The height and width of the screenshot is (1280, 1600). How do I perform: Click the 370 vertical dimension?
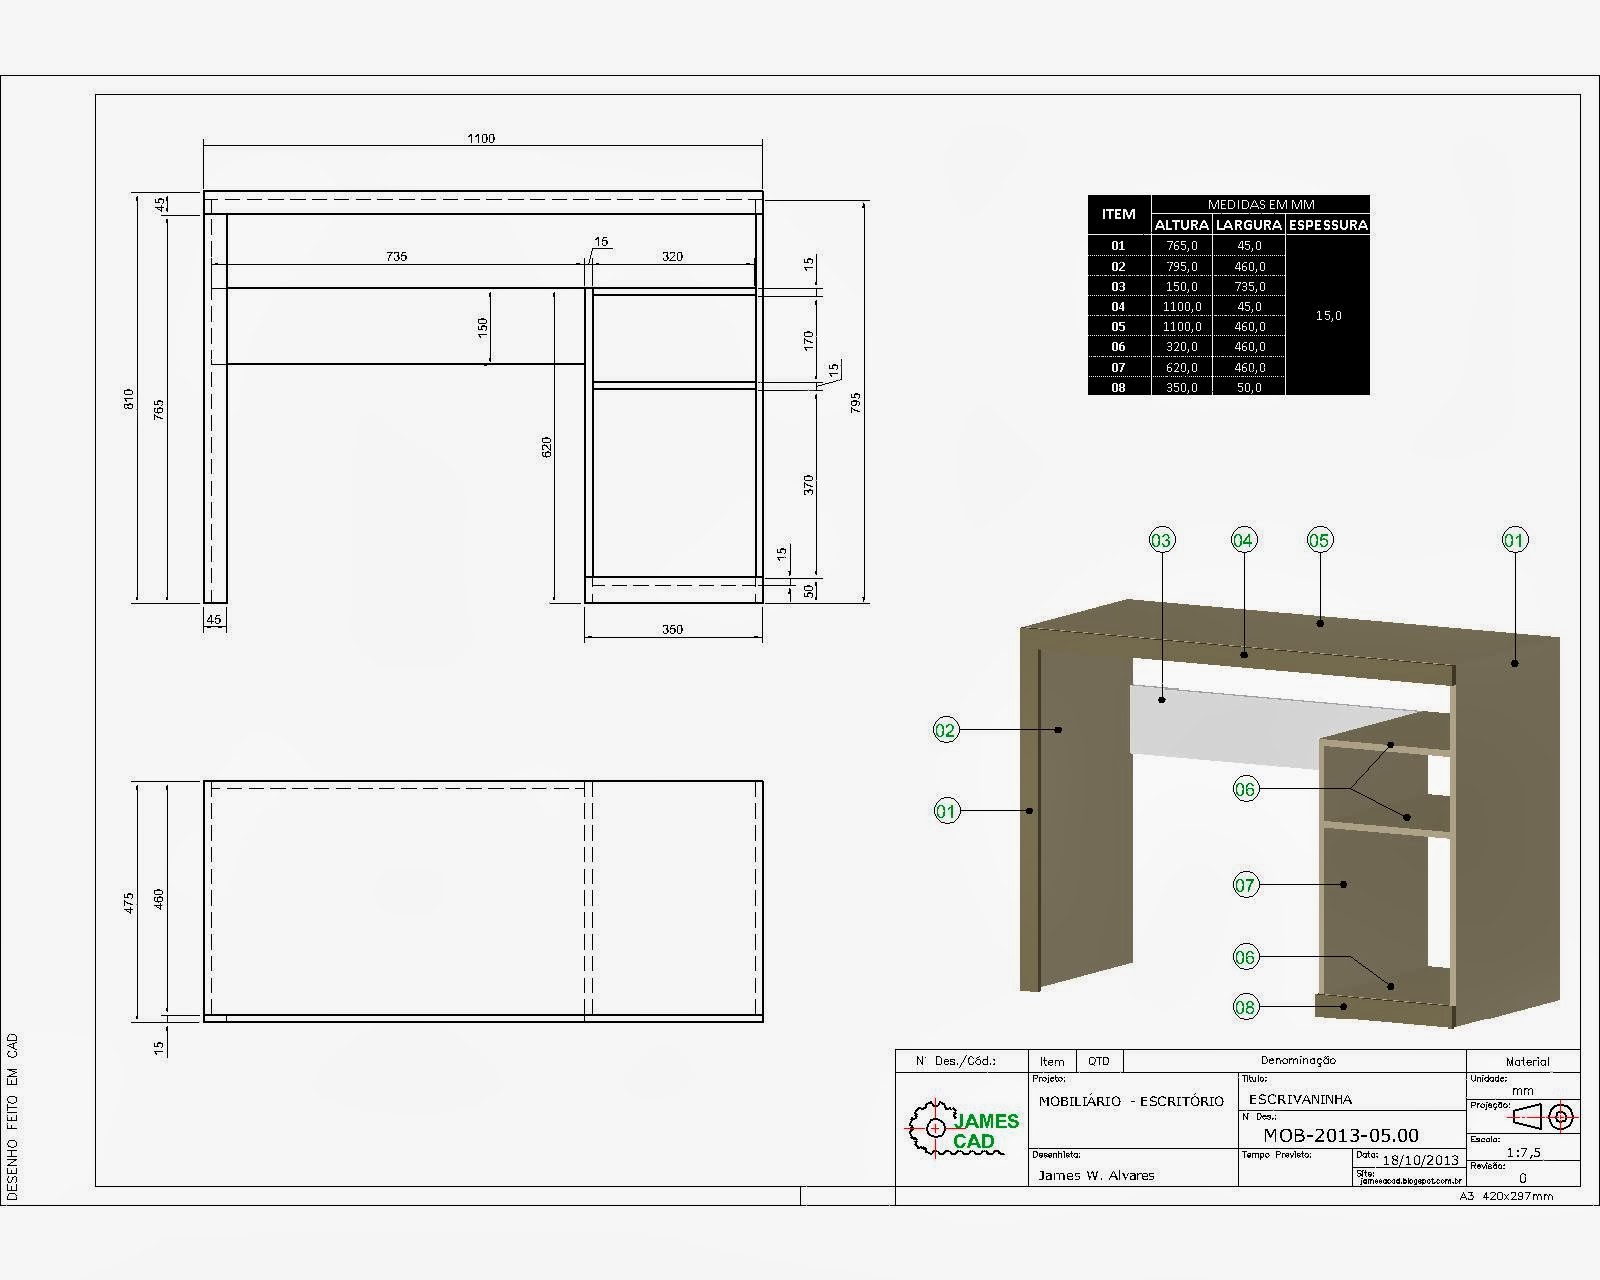[x=809, y=485]
